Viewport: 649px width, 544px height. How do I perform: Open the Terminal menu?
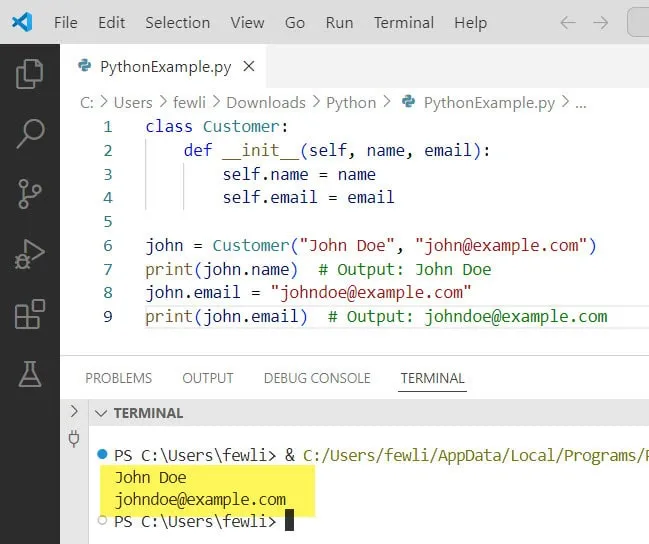coord(404,22)
